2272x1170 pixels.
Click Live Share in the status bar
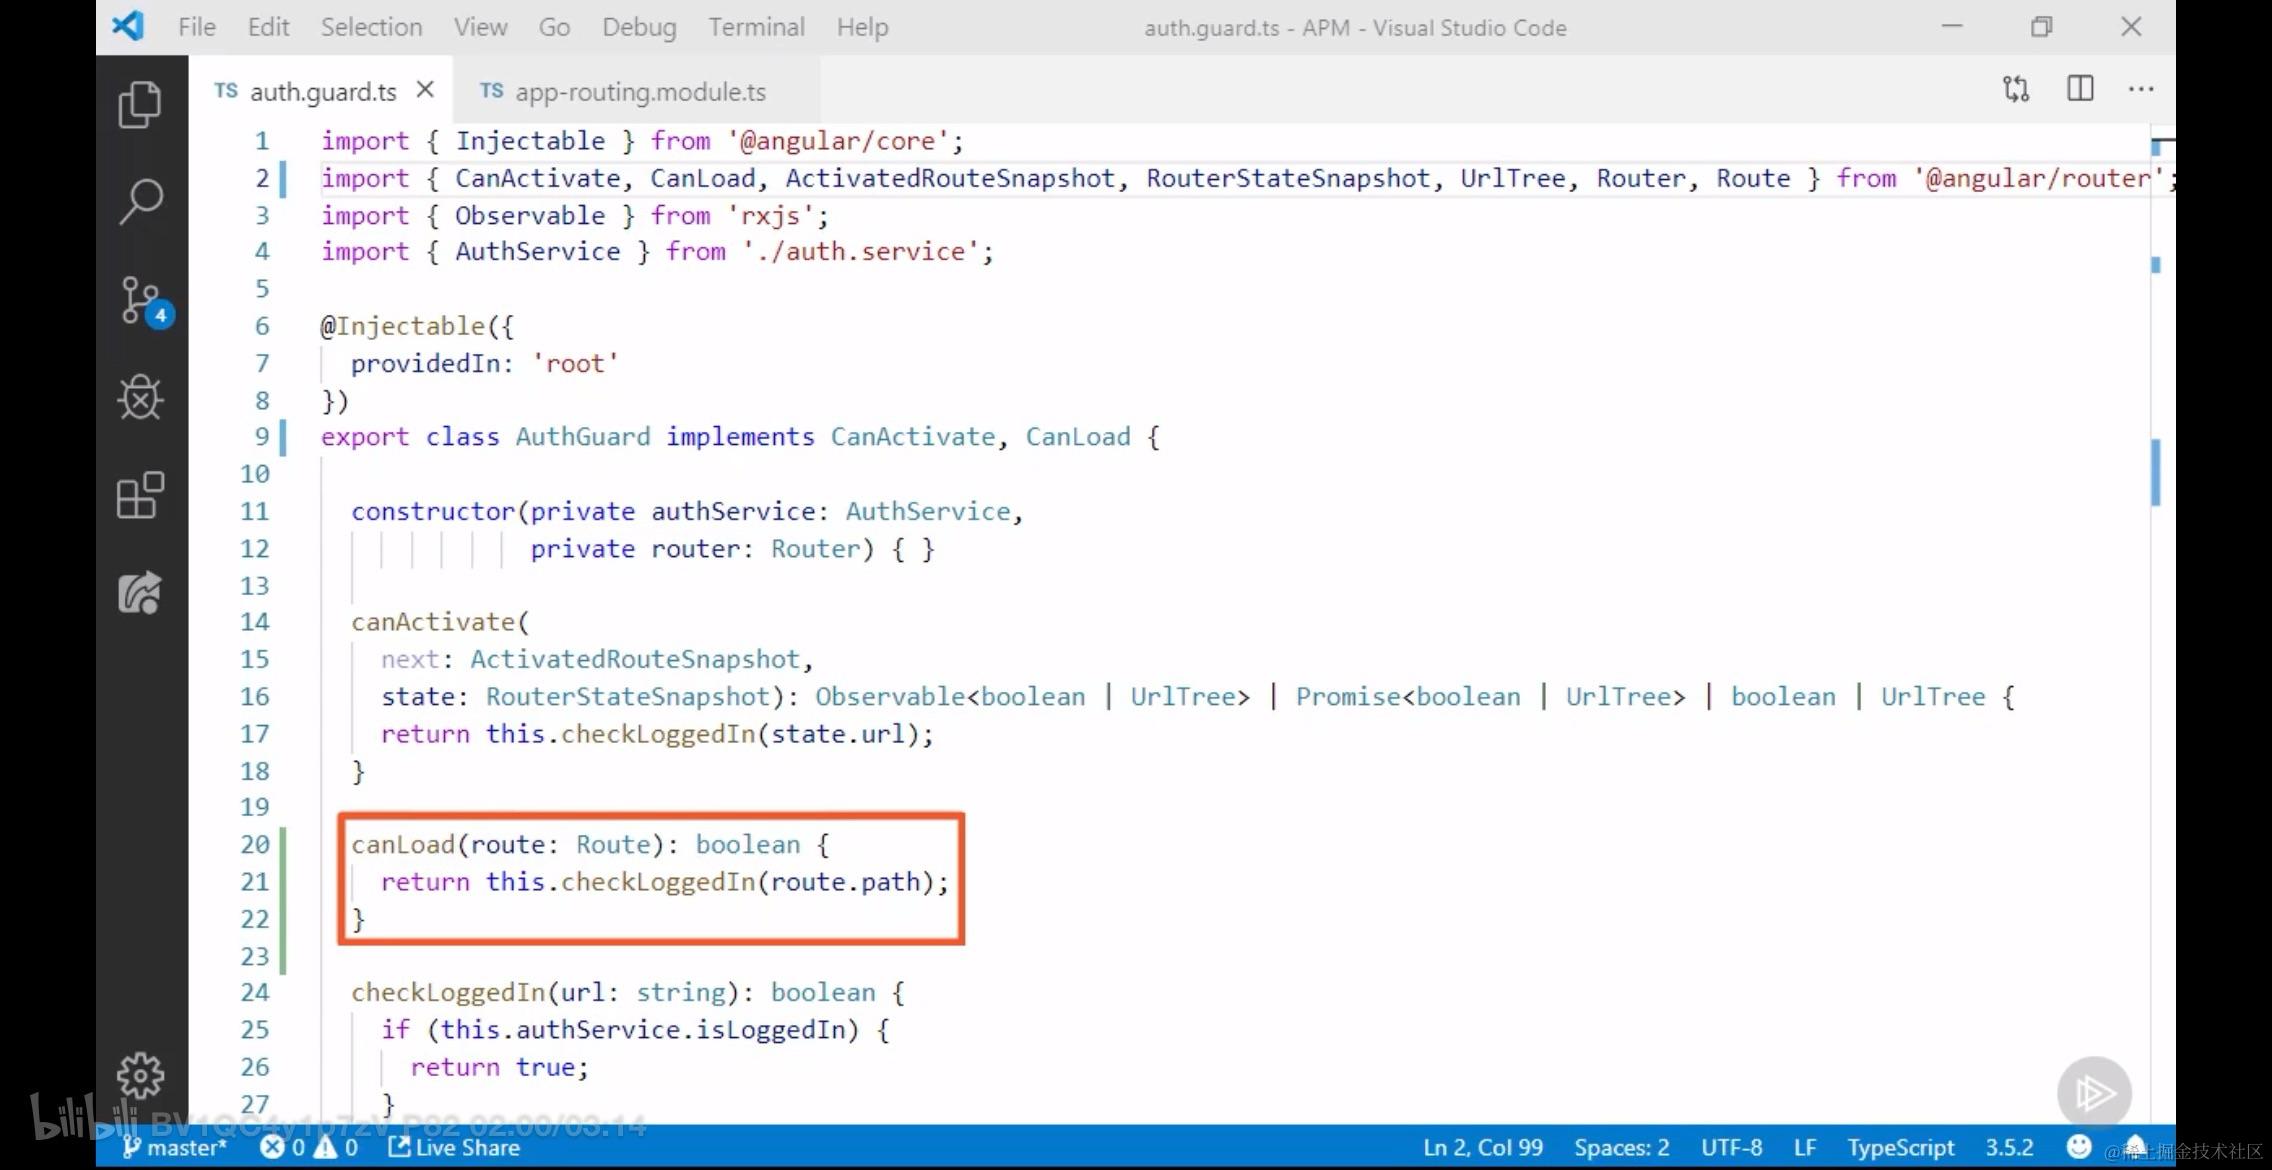(455, 1147)
